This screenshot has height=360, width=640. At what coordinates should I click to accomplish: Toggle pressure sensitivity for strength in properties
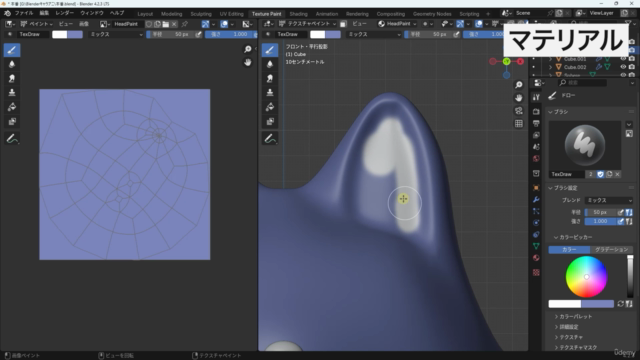[x=620, y=221]
